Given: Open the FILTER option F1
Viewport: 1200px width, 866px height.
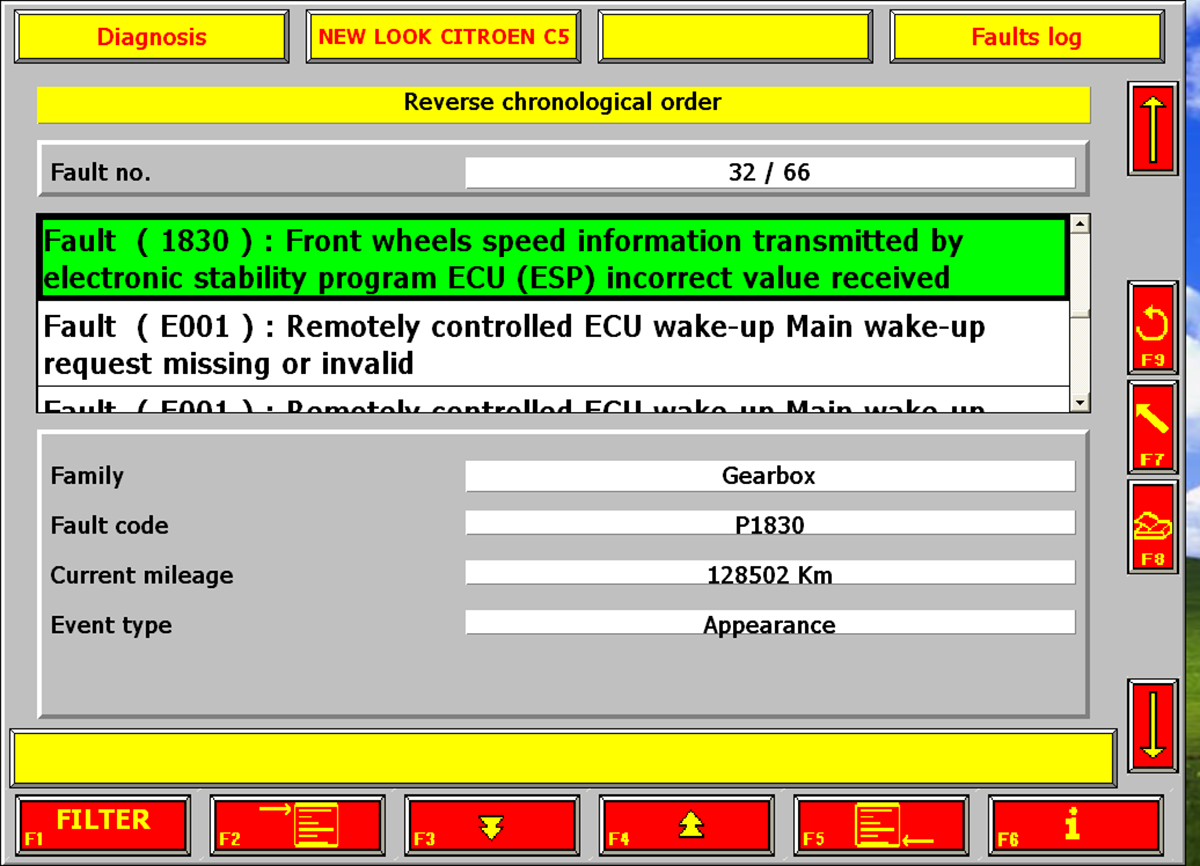Looking at the screenshot, I should (103, 825).
